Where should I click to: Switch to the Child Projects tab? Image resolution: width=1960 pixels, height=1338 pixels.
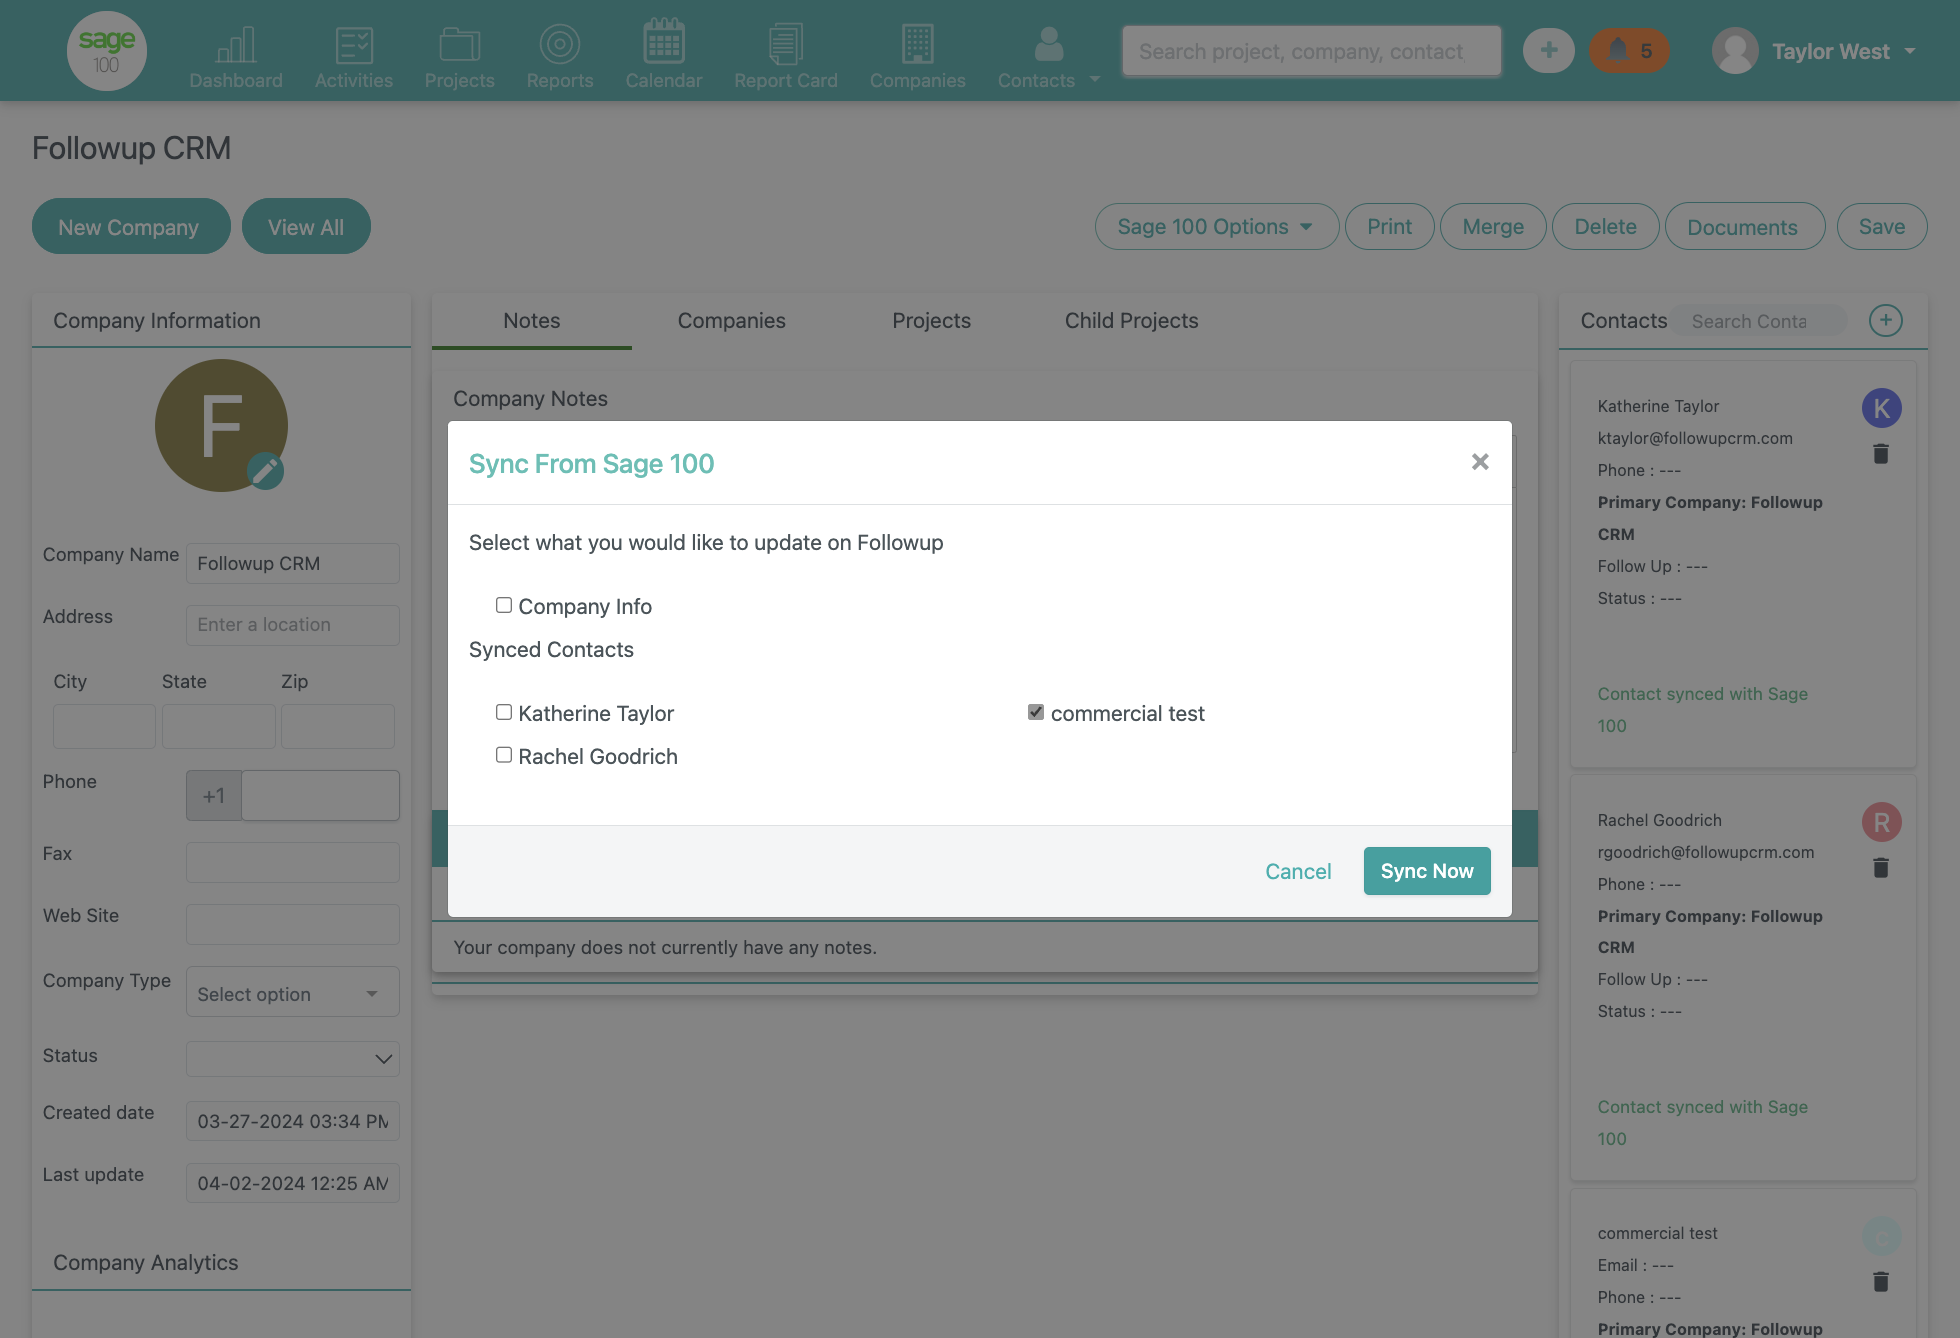click(1132, 321)
